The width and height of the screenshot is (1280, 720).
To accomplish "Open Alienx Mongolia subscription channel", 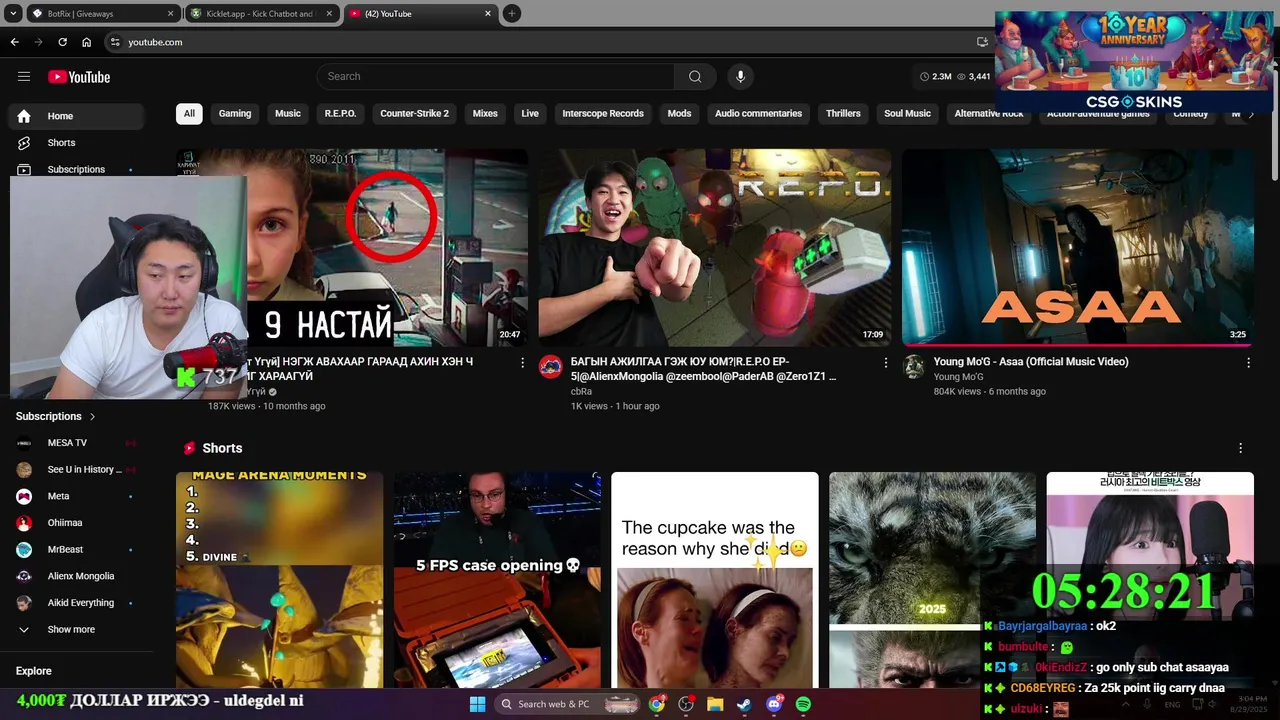I will click(x=76, y=576).
